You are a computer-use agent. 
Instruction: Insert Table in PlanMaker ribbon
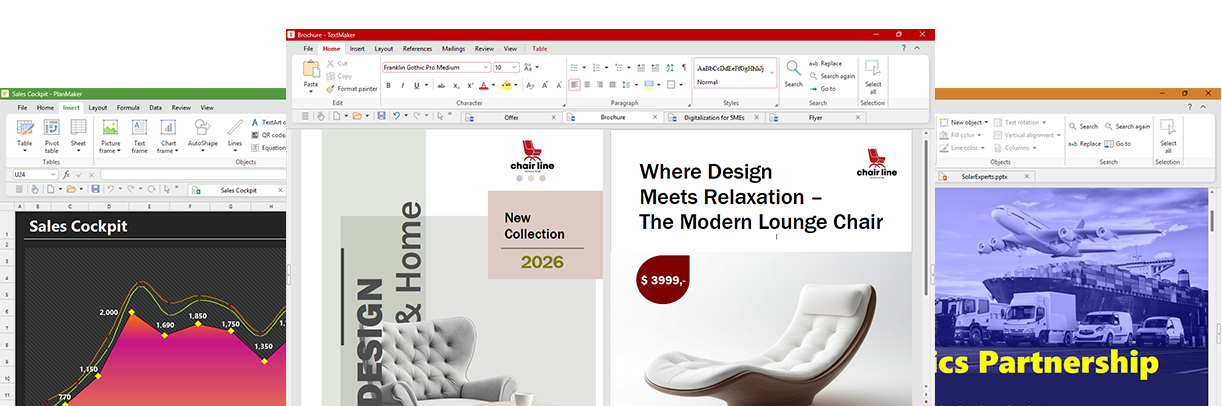(x=25, y=136)
